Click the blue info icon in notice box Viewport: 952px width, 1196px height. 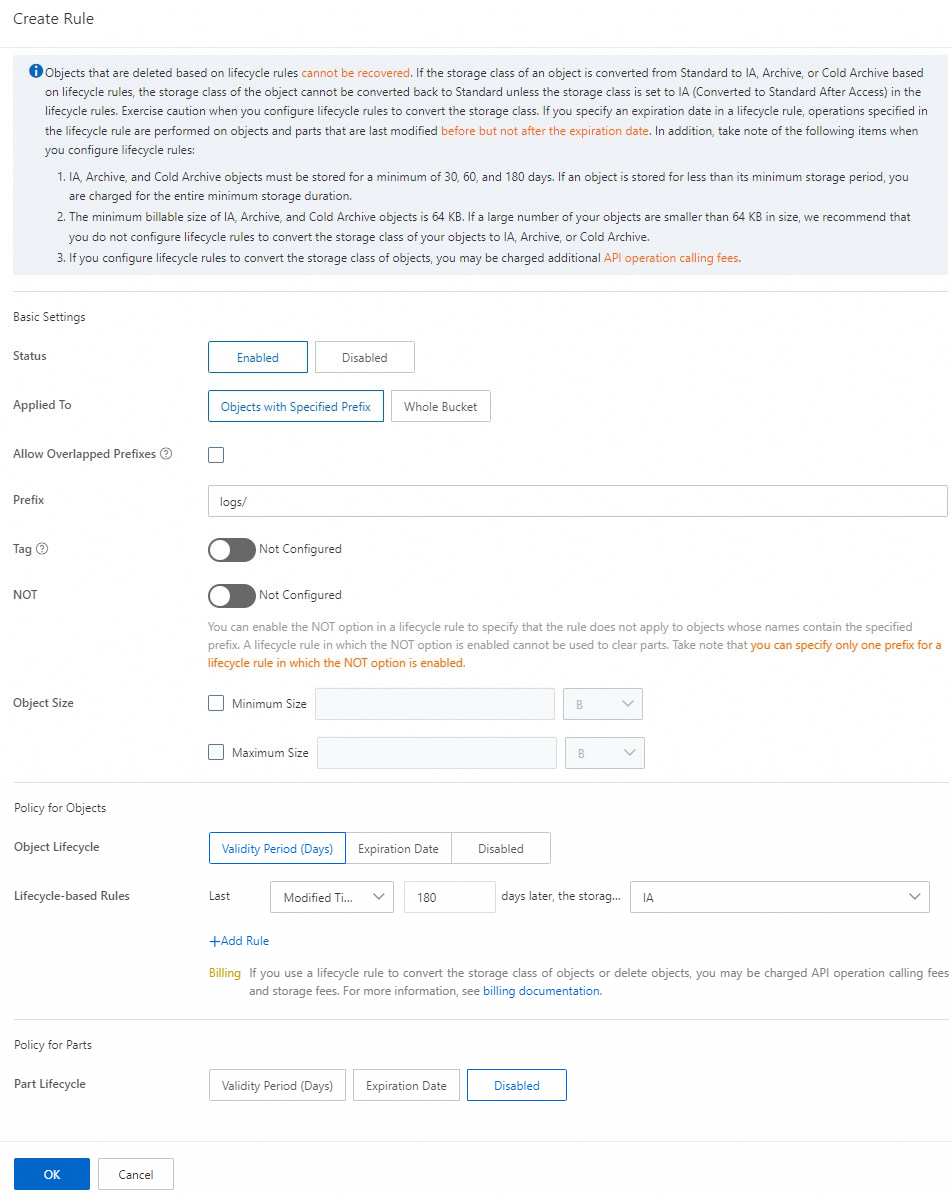point(36,71)
